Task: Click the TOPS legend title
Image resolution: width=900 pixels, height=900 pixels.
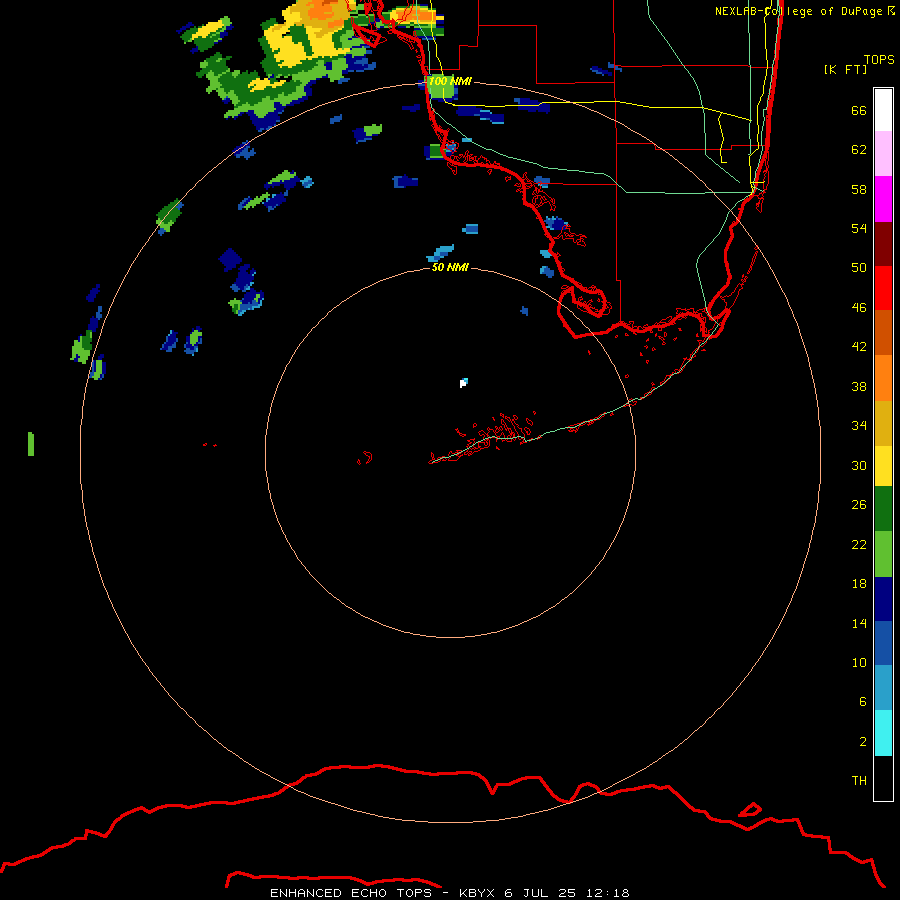Action: pos(879,60)
